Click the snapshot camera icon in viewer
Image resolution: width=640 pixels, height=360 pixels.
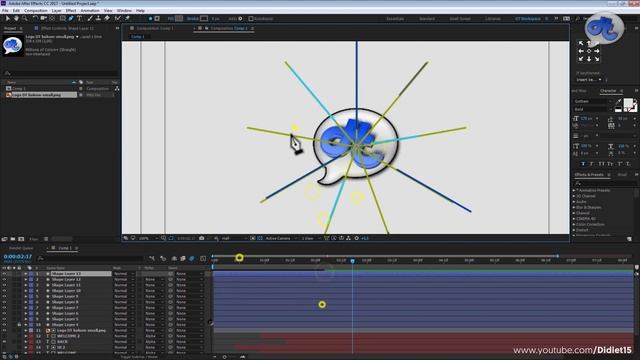202,238
